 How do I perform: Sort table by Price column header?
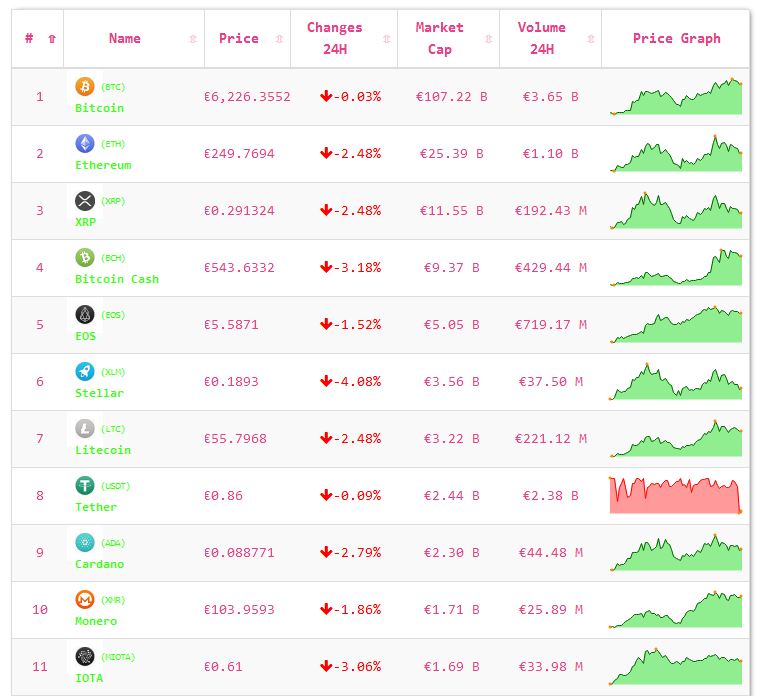239,39
